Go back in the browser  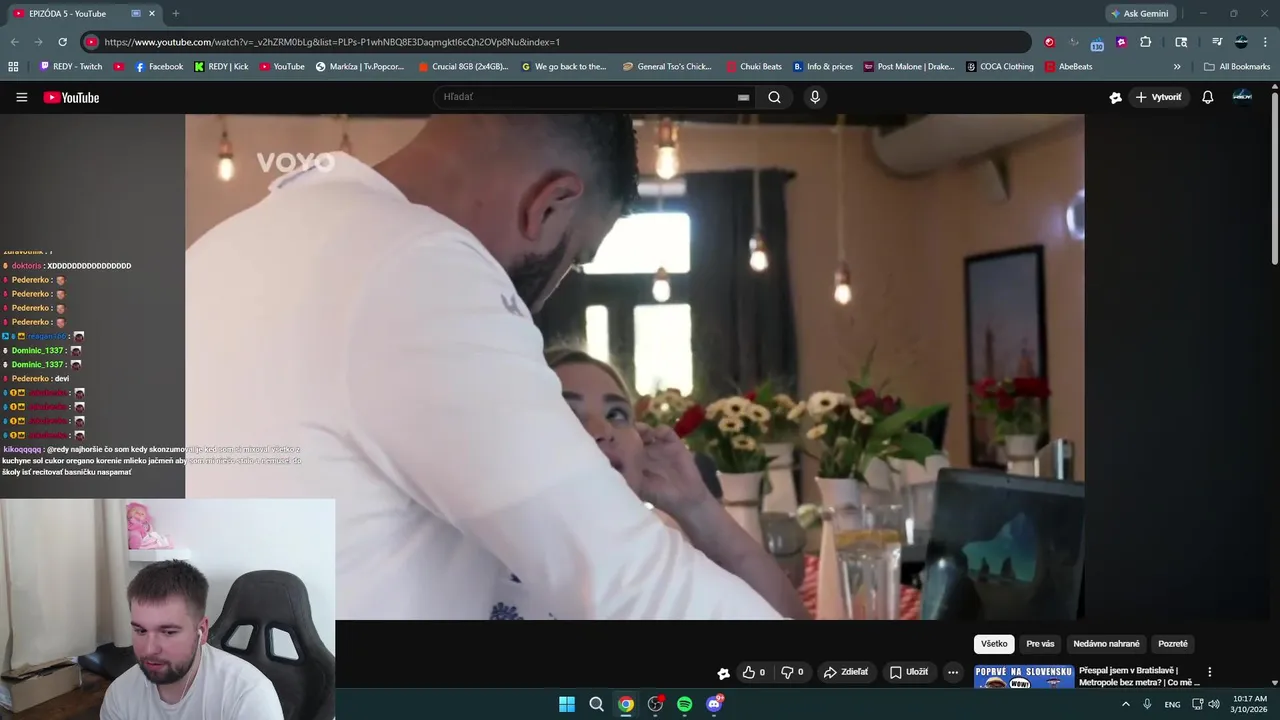[14, 42]
